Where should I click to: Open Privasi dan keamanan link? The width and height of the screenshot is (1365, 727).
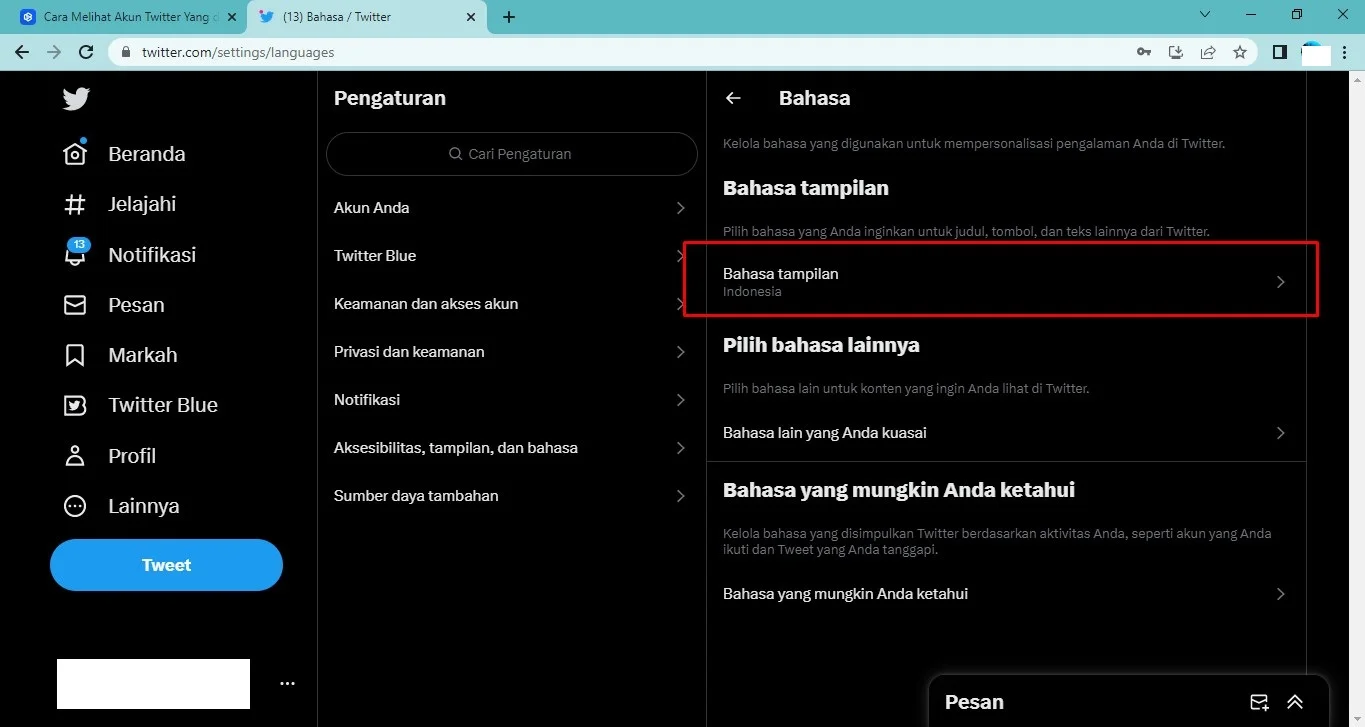[409, 352]
